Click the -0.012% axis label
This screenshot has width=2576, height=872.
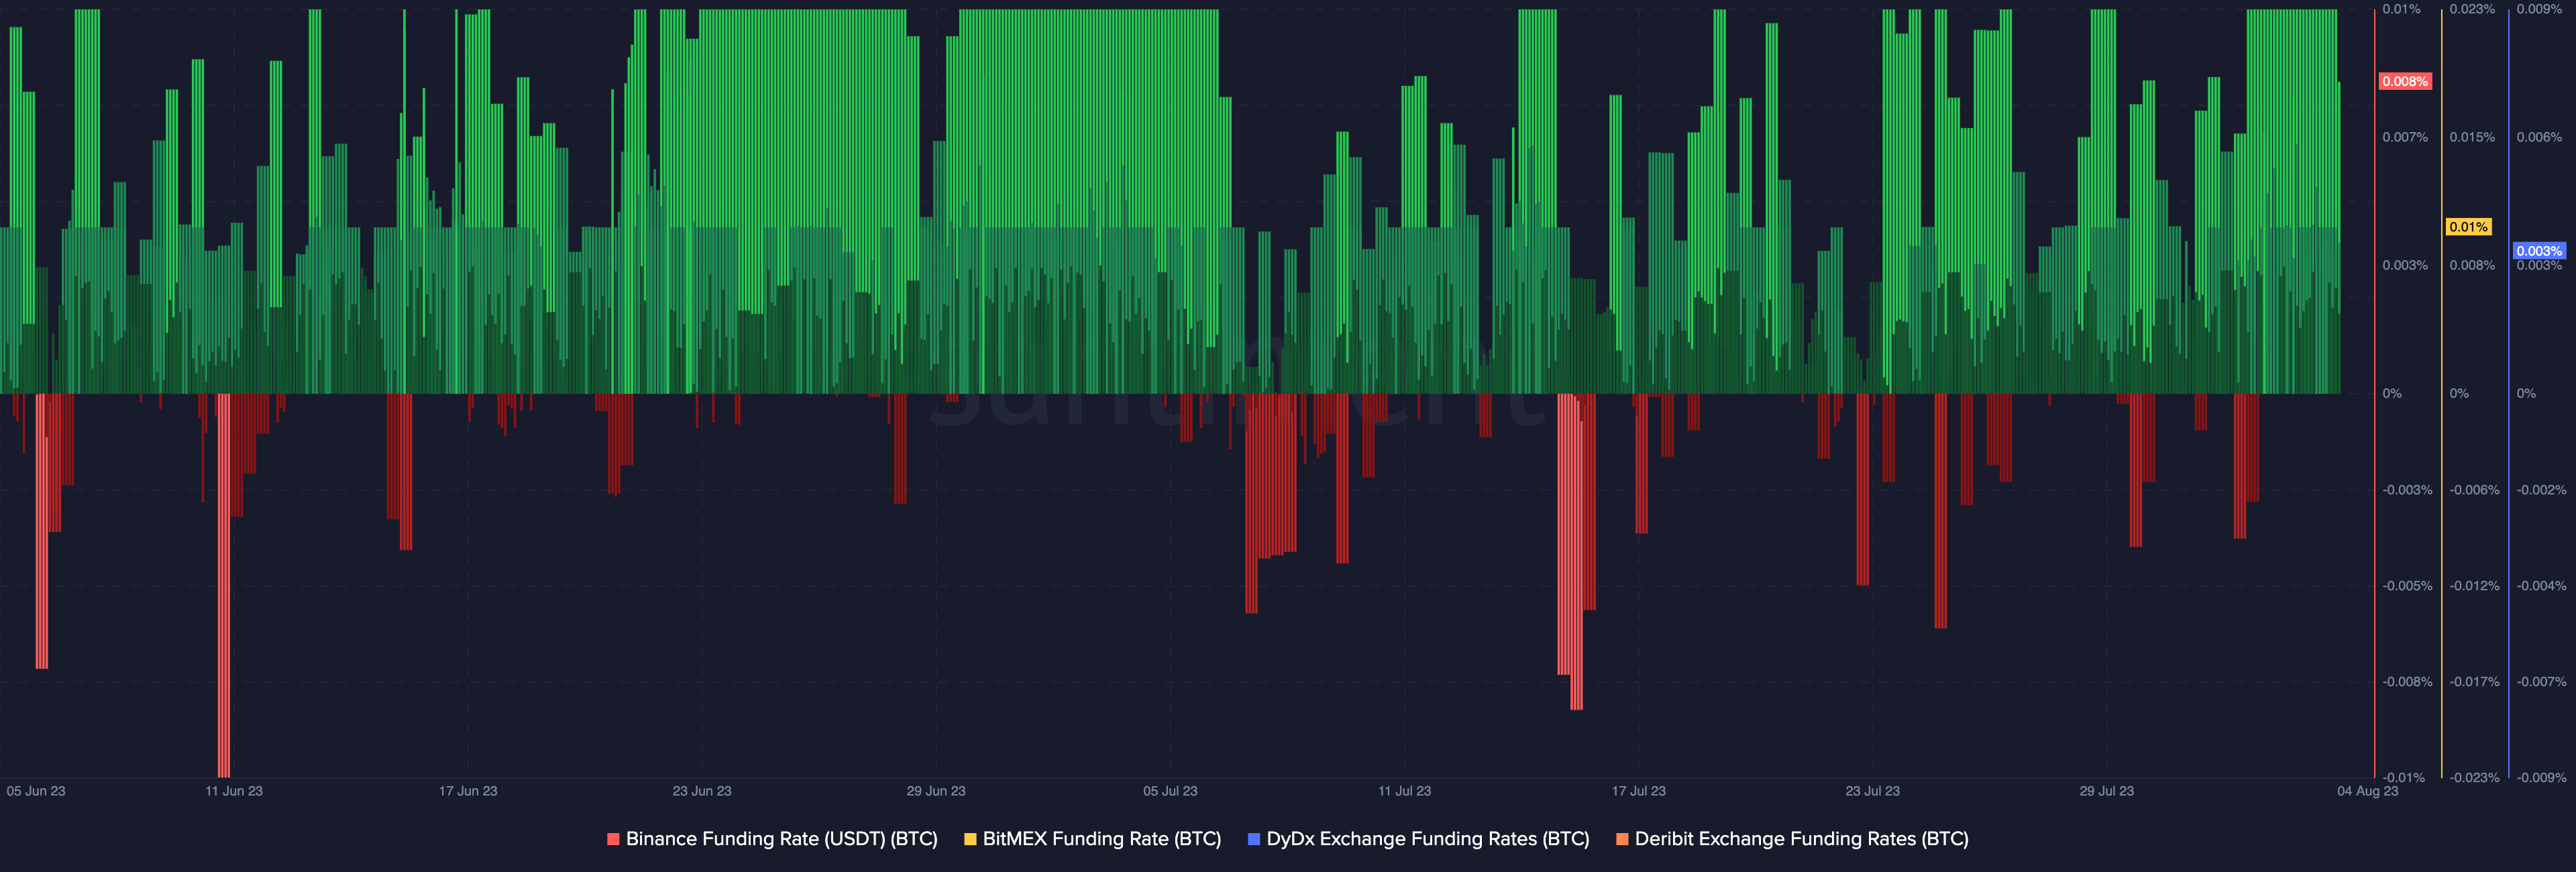pyautogui.click(x=2474, y=586)
